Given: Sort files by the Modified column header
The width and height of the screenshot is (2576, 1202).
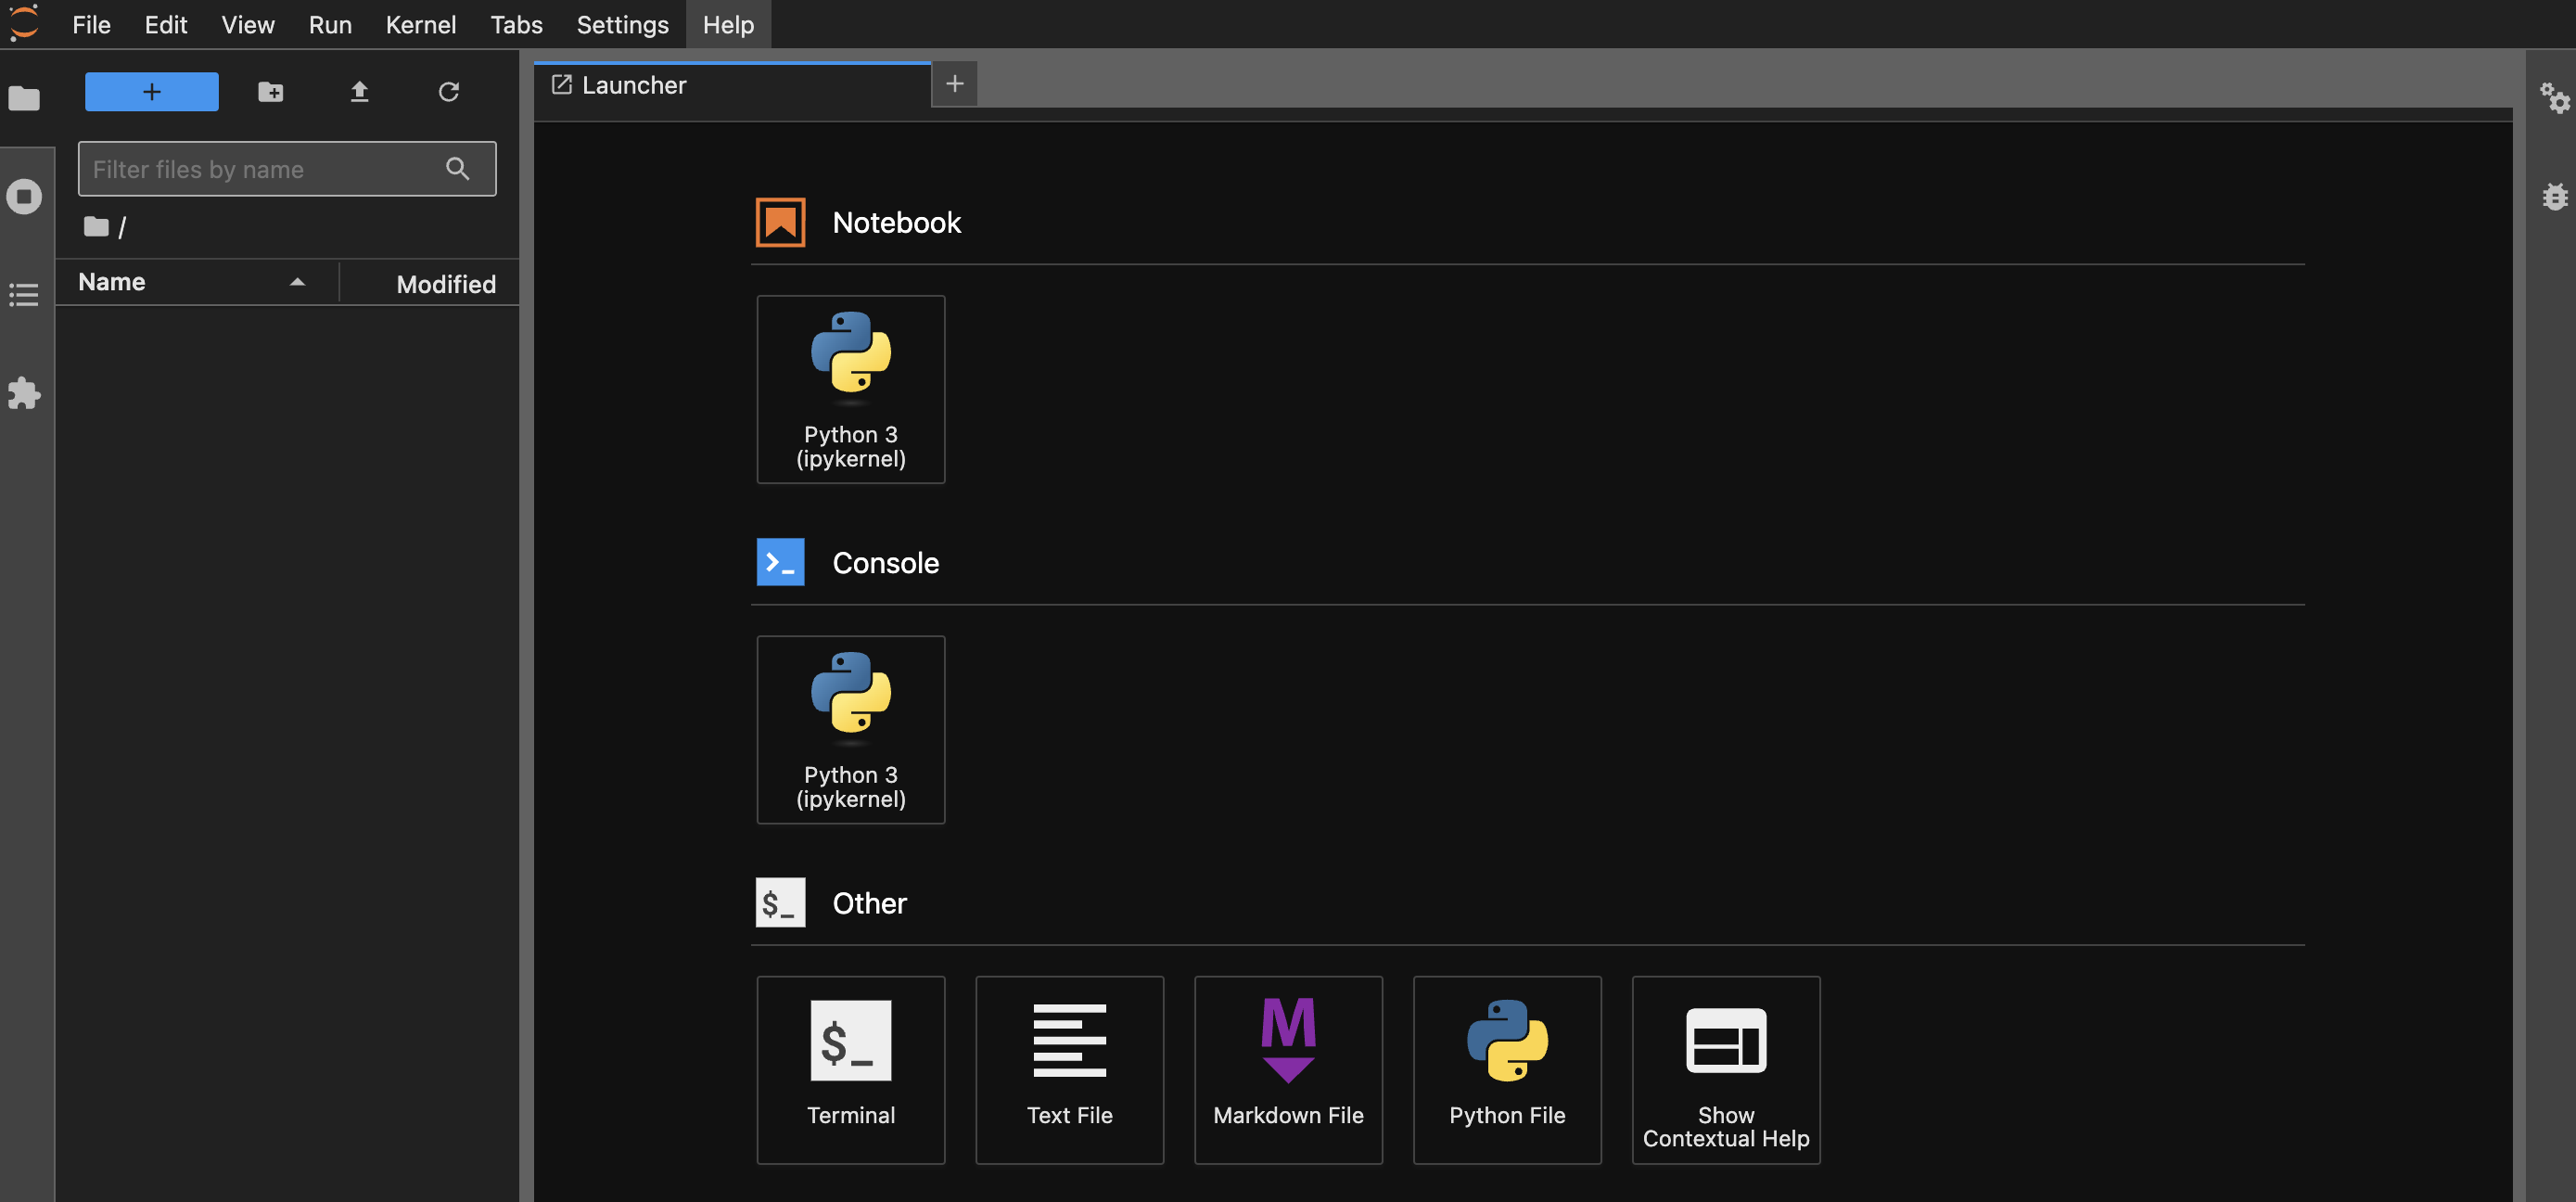Looking at the screenshot, I should (x=431, y=284).
